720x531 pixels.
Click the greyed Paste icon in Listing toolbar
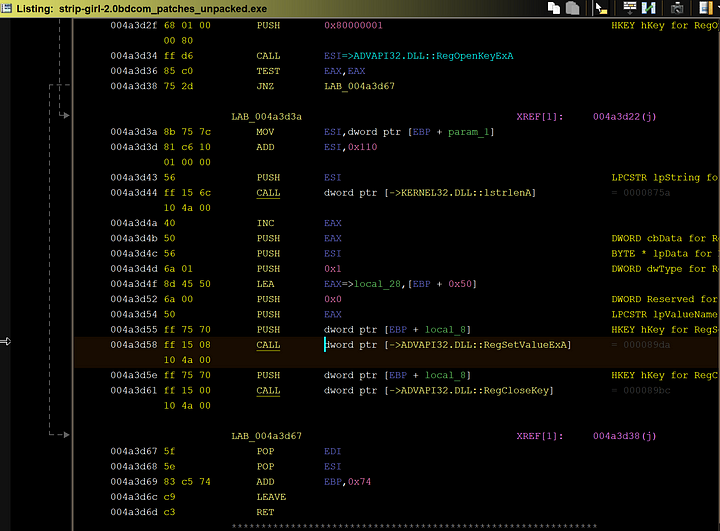coord(572,8)
